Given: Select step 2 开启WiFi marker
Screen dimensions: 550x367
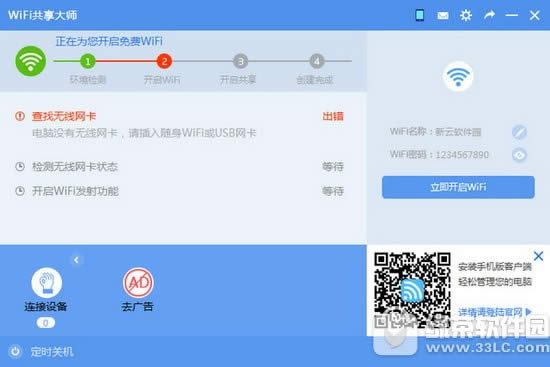Looking at the screenshot, I should [x=164, y=61].
